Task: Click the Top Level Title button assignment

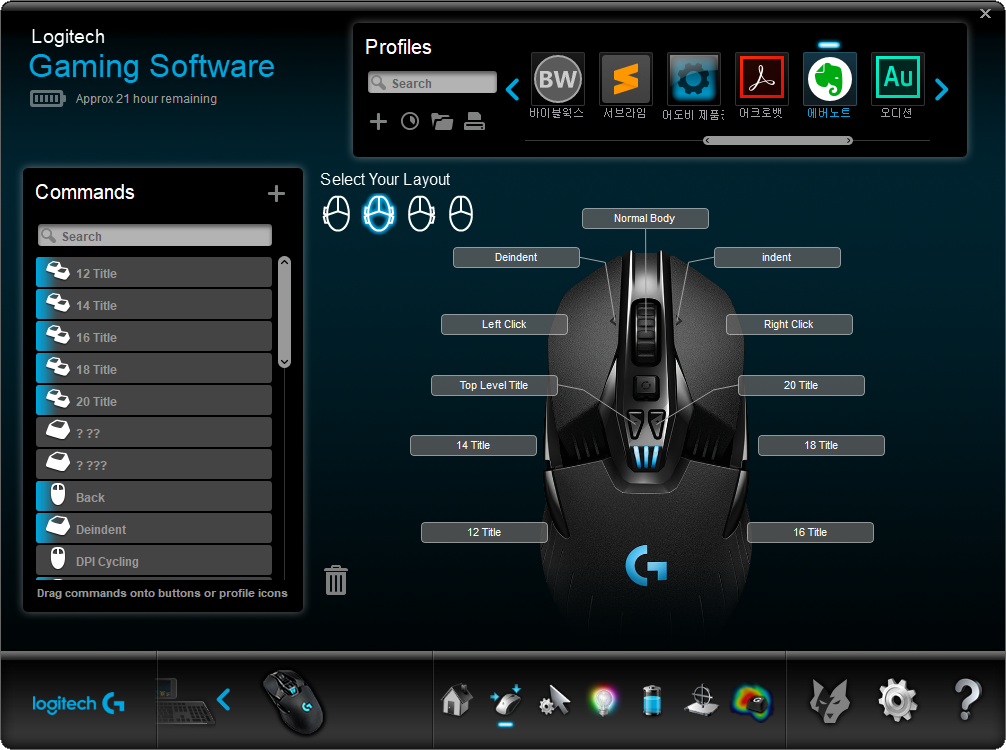Action: [x=494, y=385]
